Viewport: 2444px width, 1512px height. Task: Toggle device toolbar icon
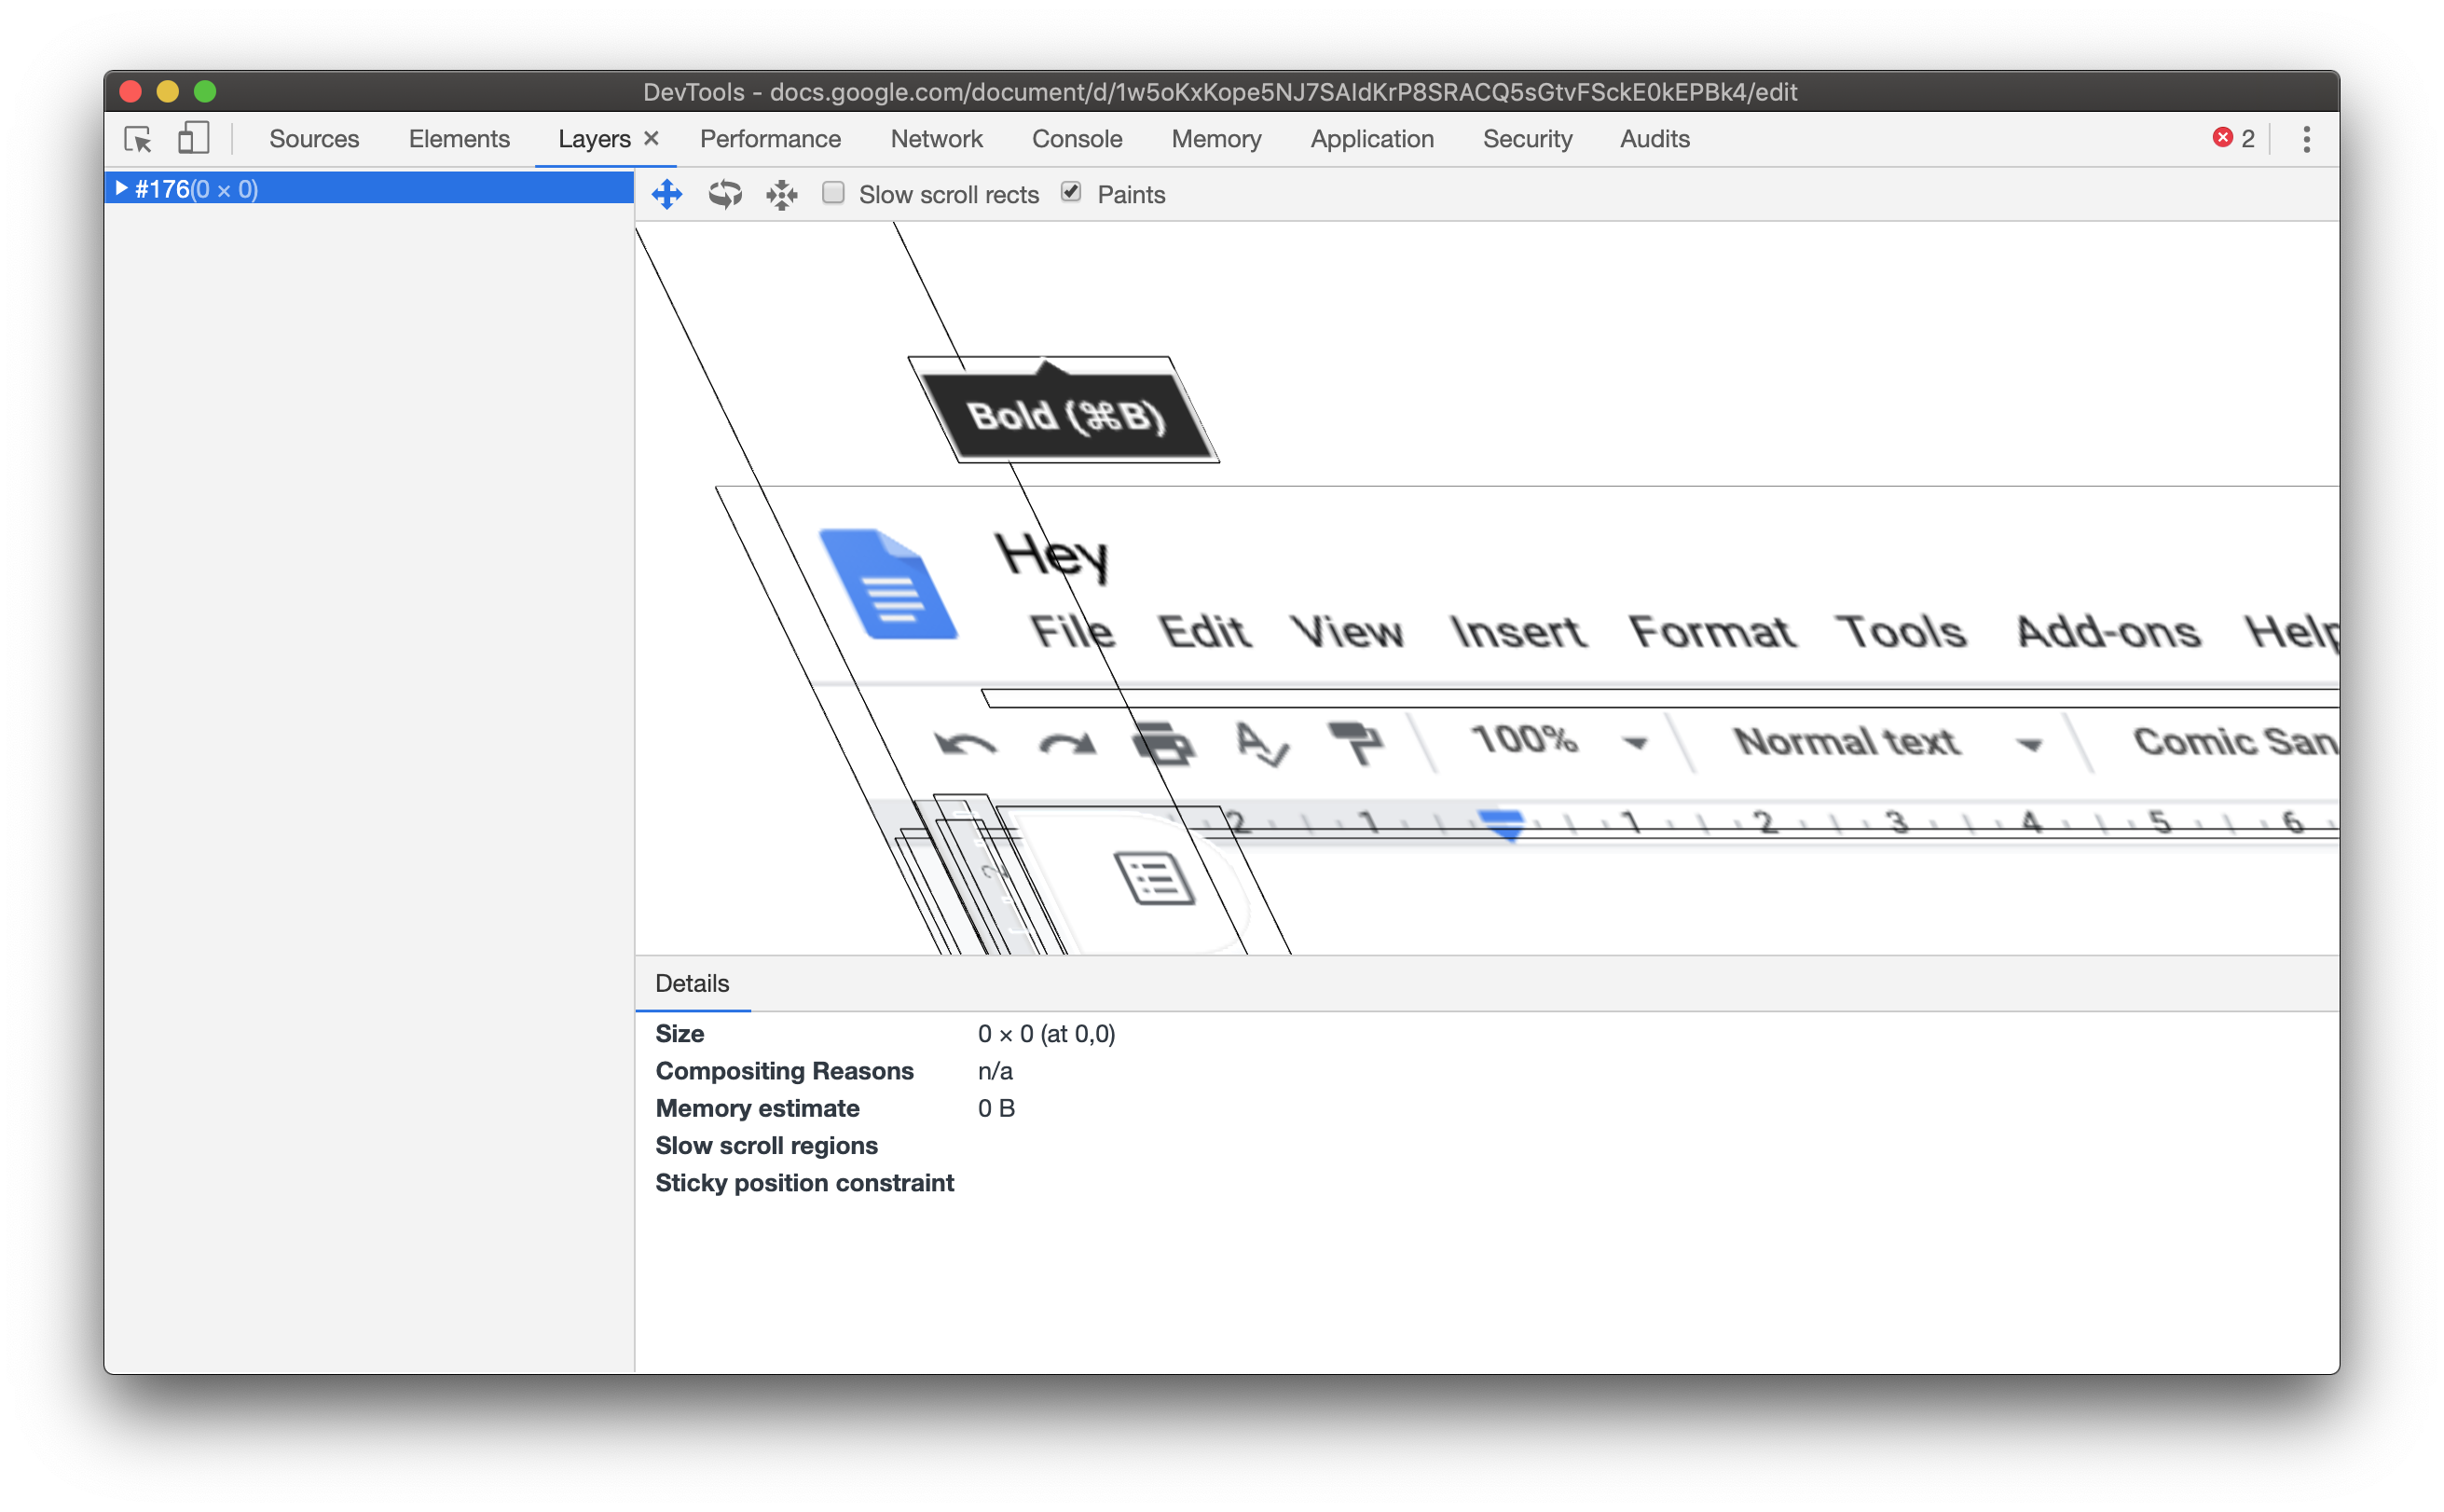193,138
